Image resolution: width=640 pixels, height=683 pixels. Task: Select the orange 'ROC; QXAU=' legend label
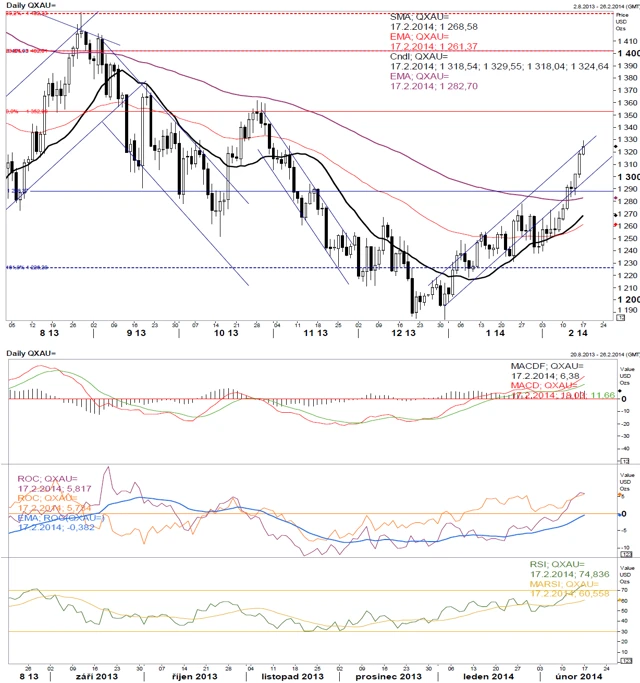coord(47,498)
